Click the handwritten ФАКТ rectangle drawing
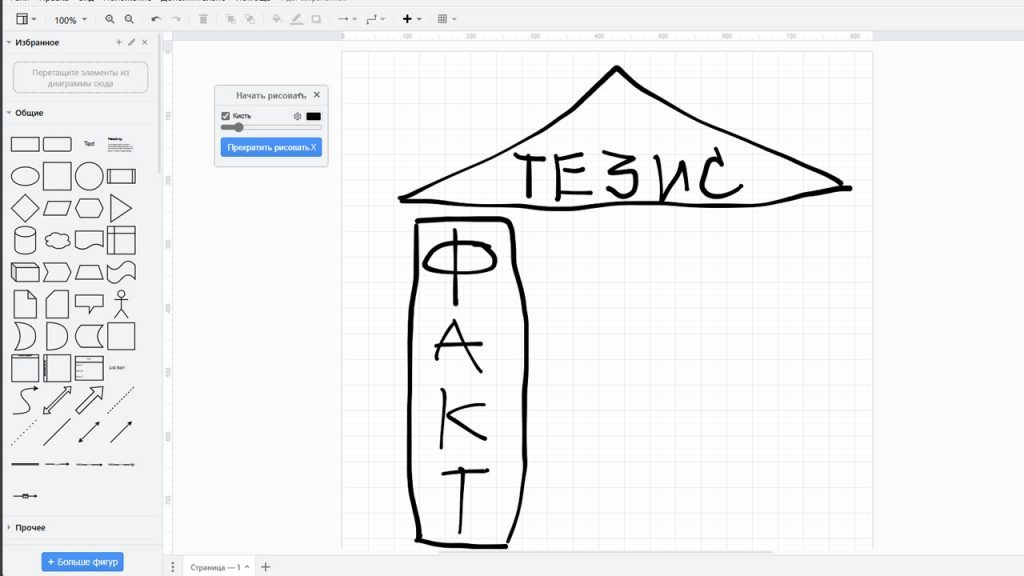Viewport: 1024px width, 576px height. click(x=466, y=382)
